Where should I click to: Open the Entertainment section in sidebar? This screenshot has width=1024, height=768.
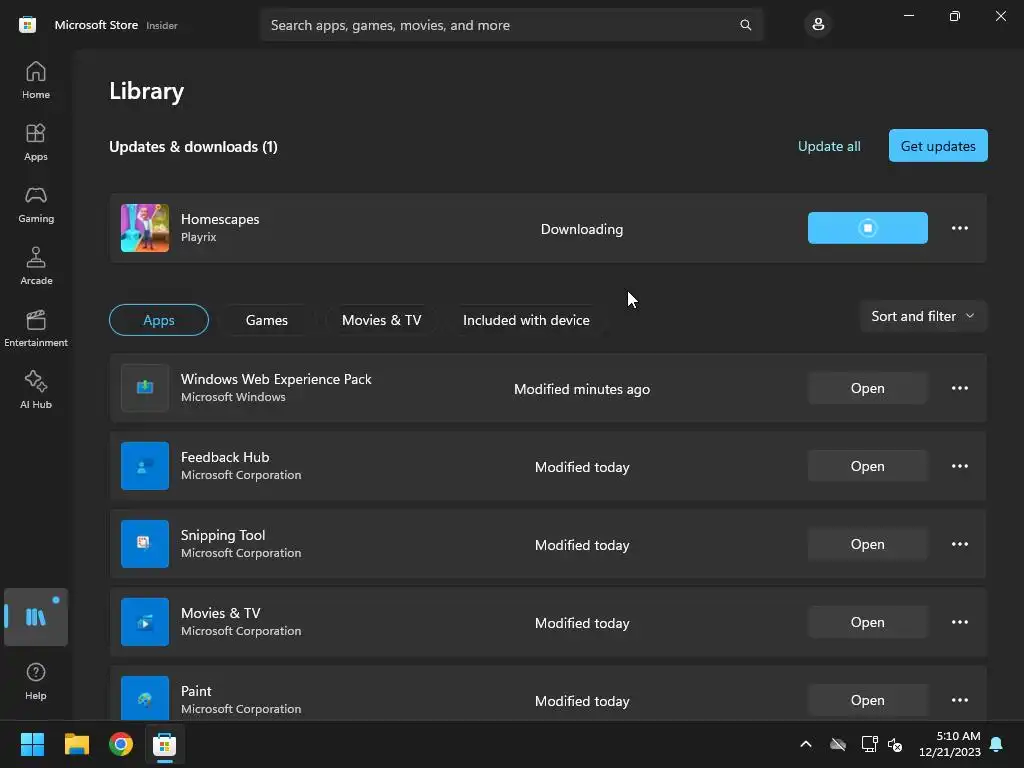point(36,328)
